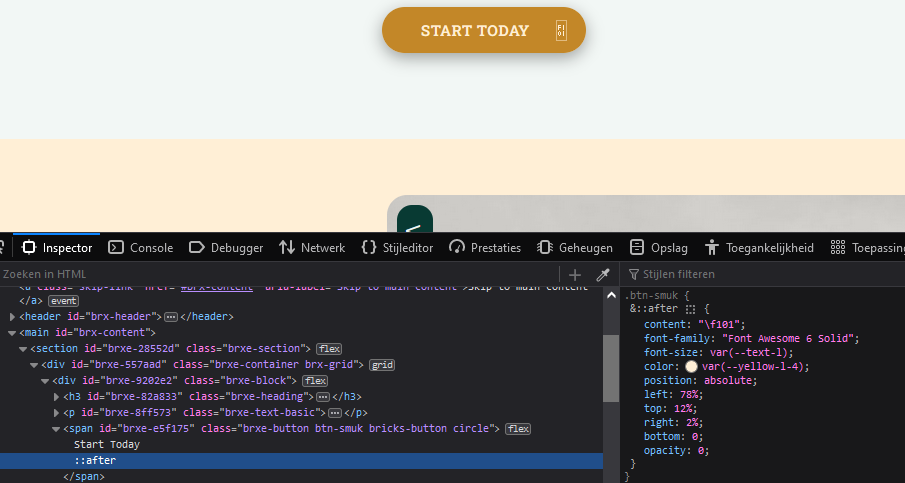Click the left 78% value
Screen dimensions: 905x483
point(689,394)
